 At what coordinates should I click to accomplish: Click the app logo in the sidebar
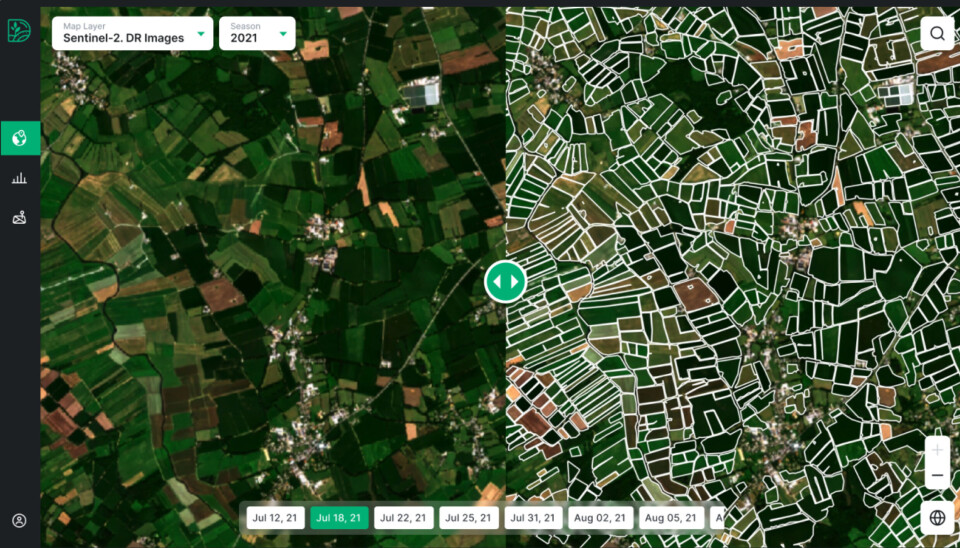pyautogui.click(x=19, y=31)
